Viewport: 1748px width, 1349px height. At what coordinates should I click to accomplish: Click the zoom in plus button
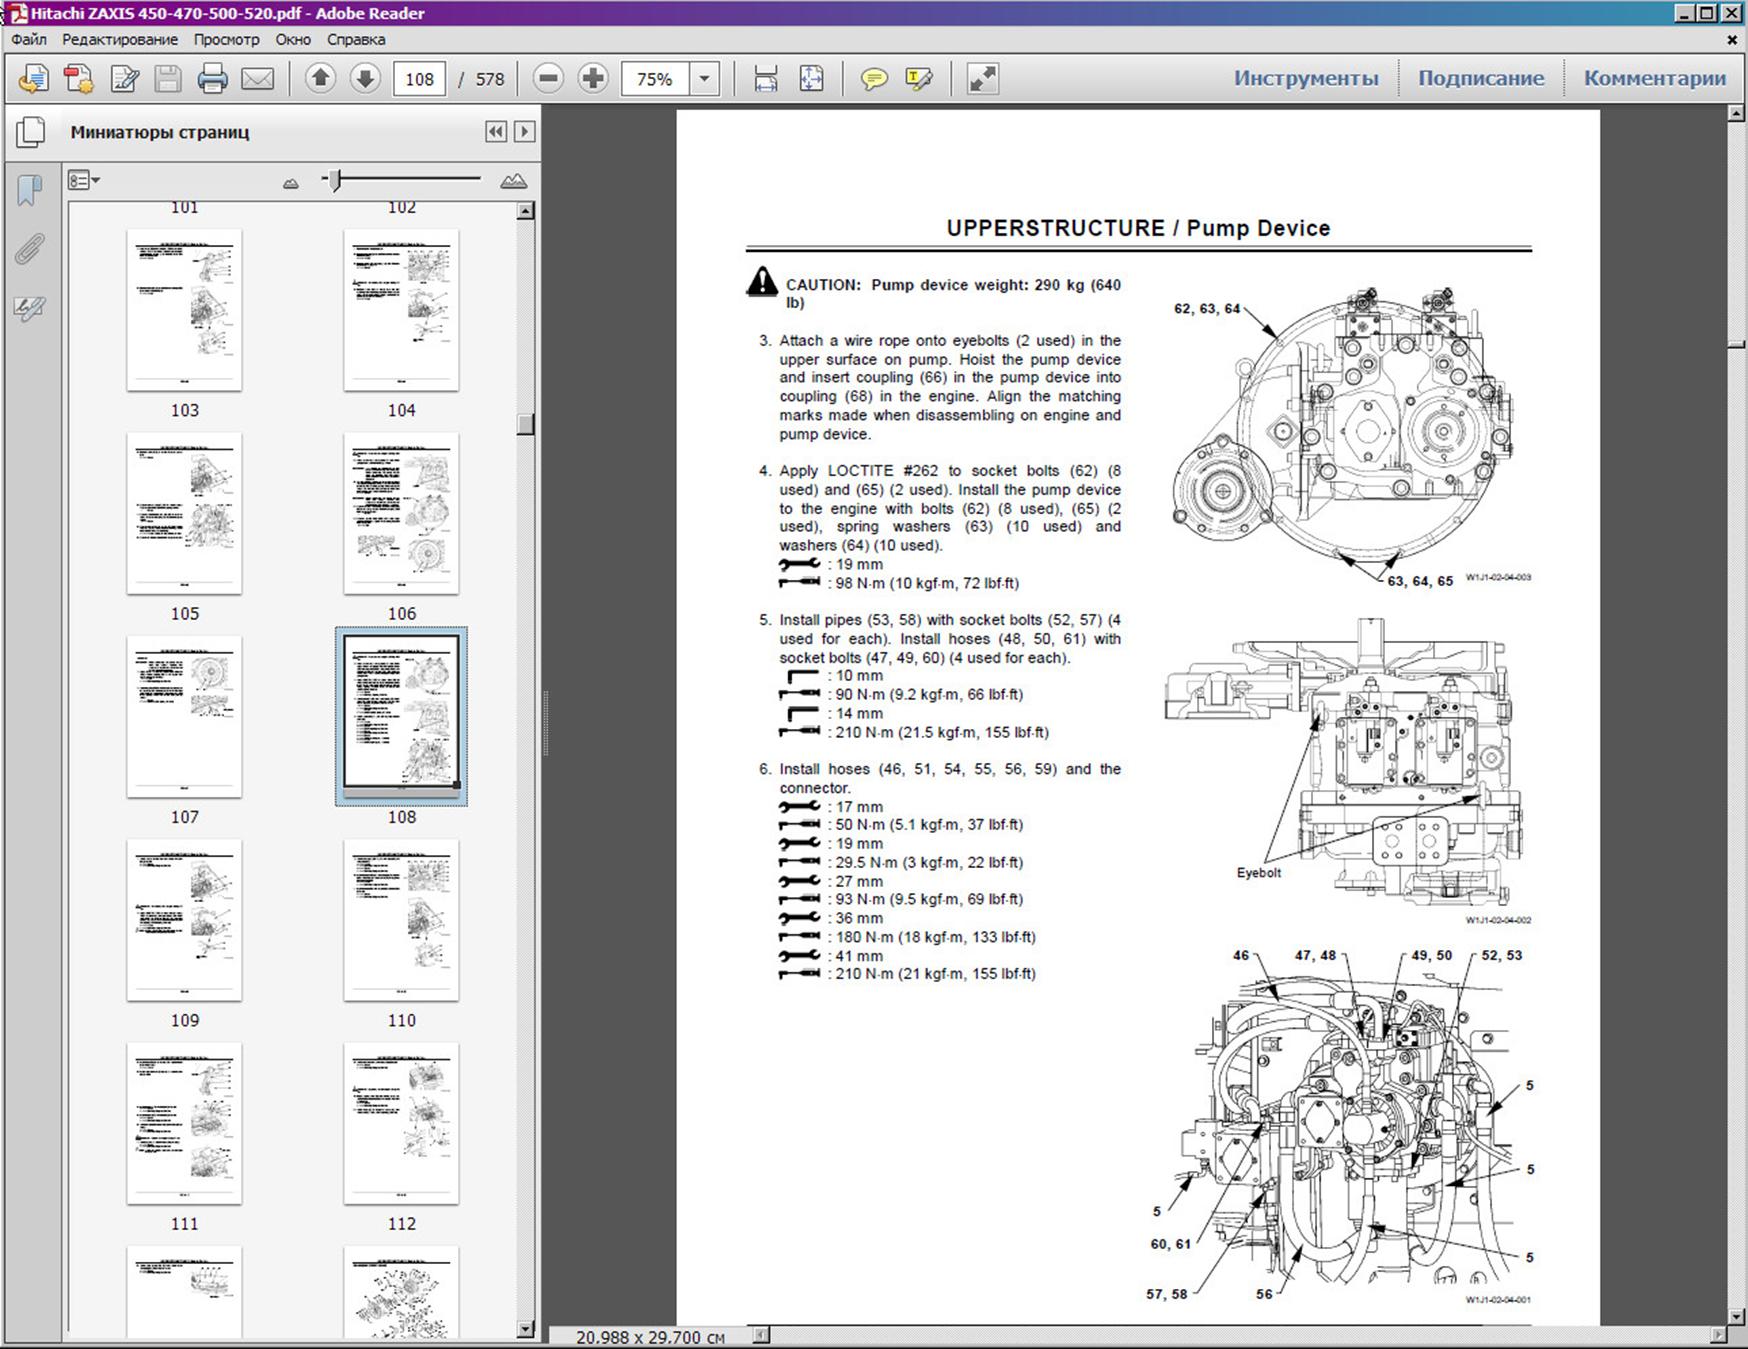point(593,78)
